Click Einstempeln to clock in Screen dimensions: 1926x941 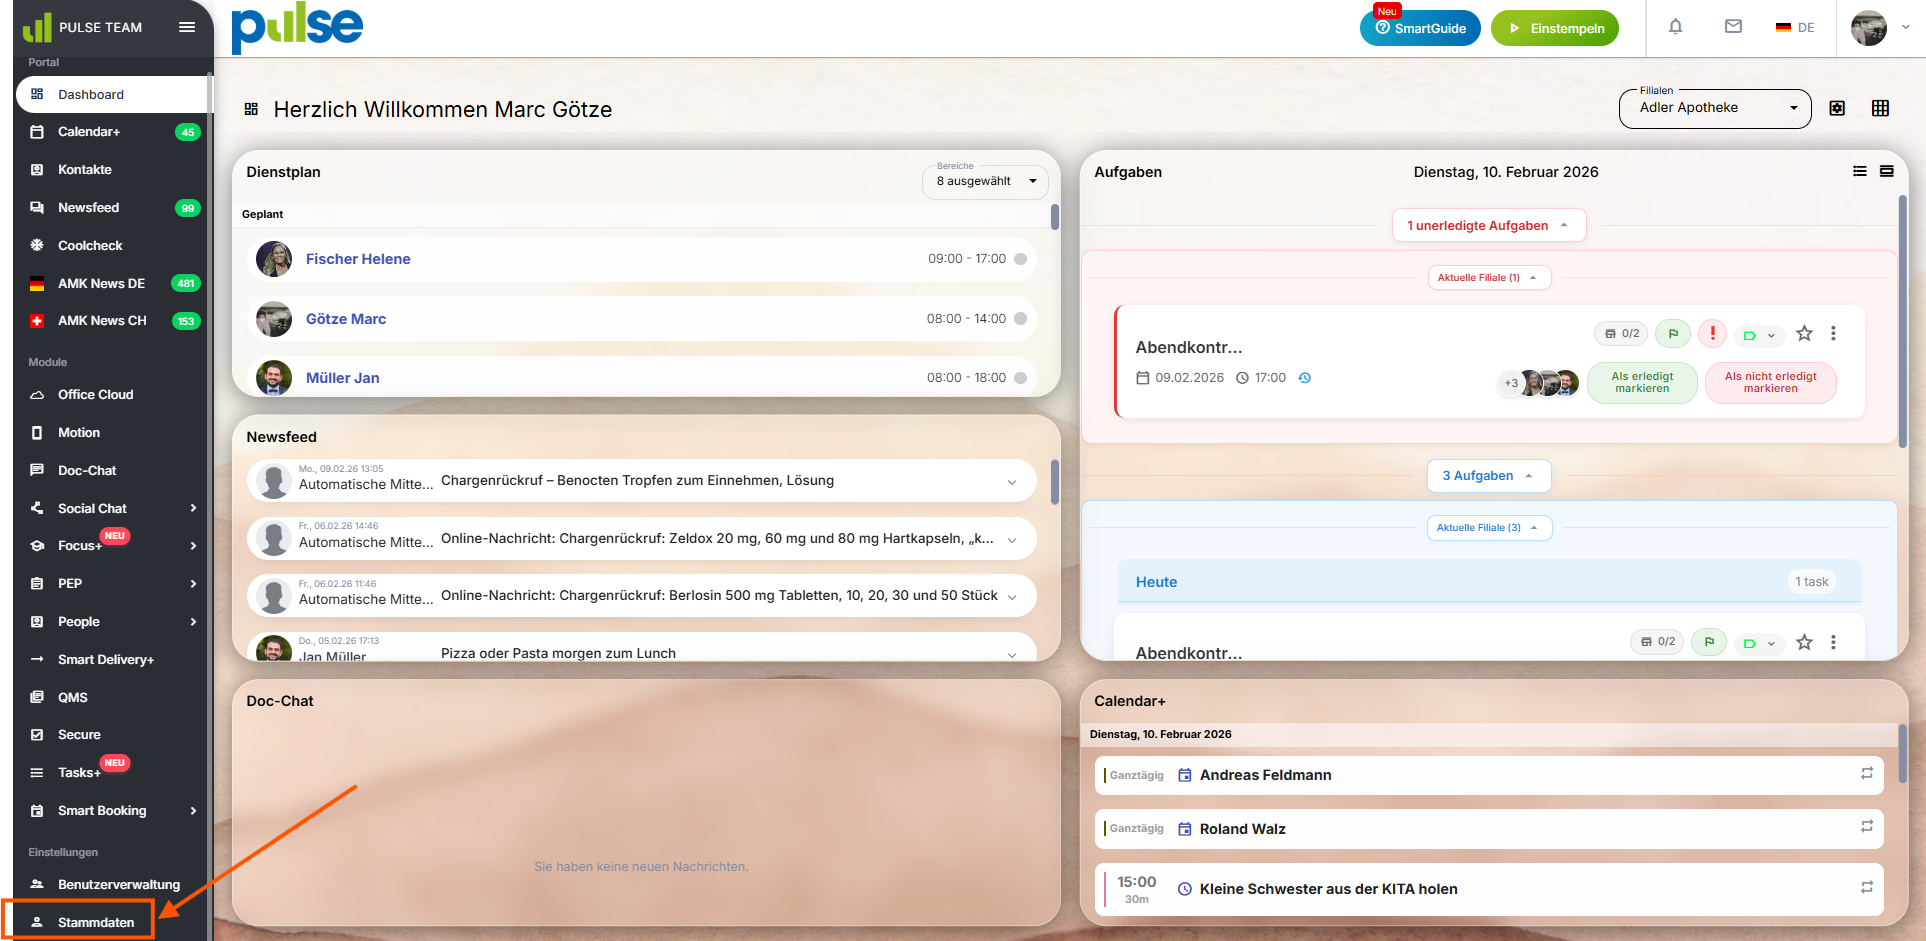click(1555, 28)
